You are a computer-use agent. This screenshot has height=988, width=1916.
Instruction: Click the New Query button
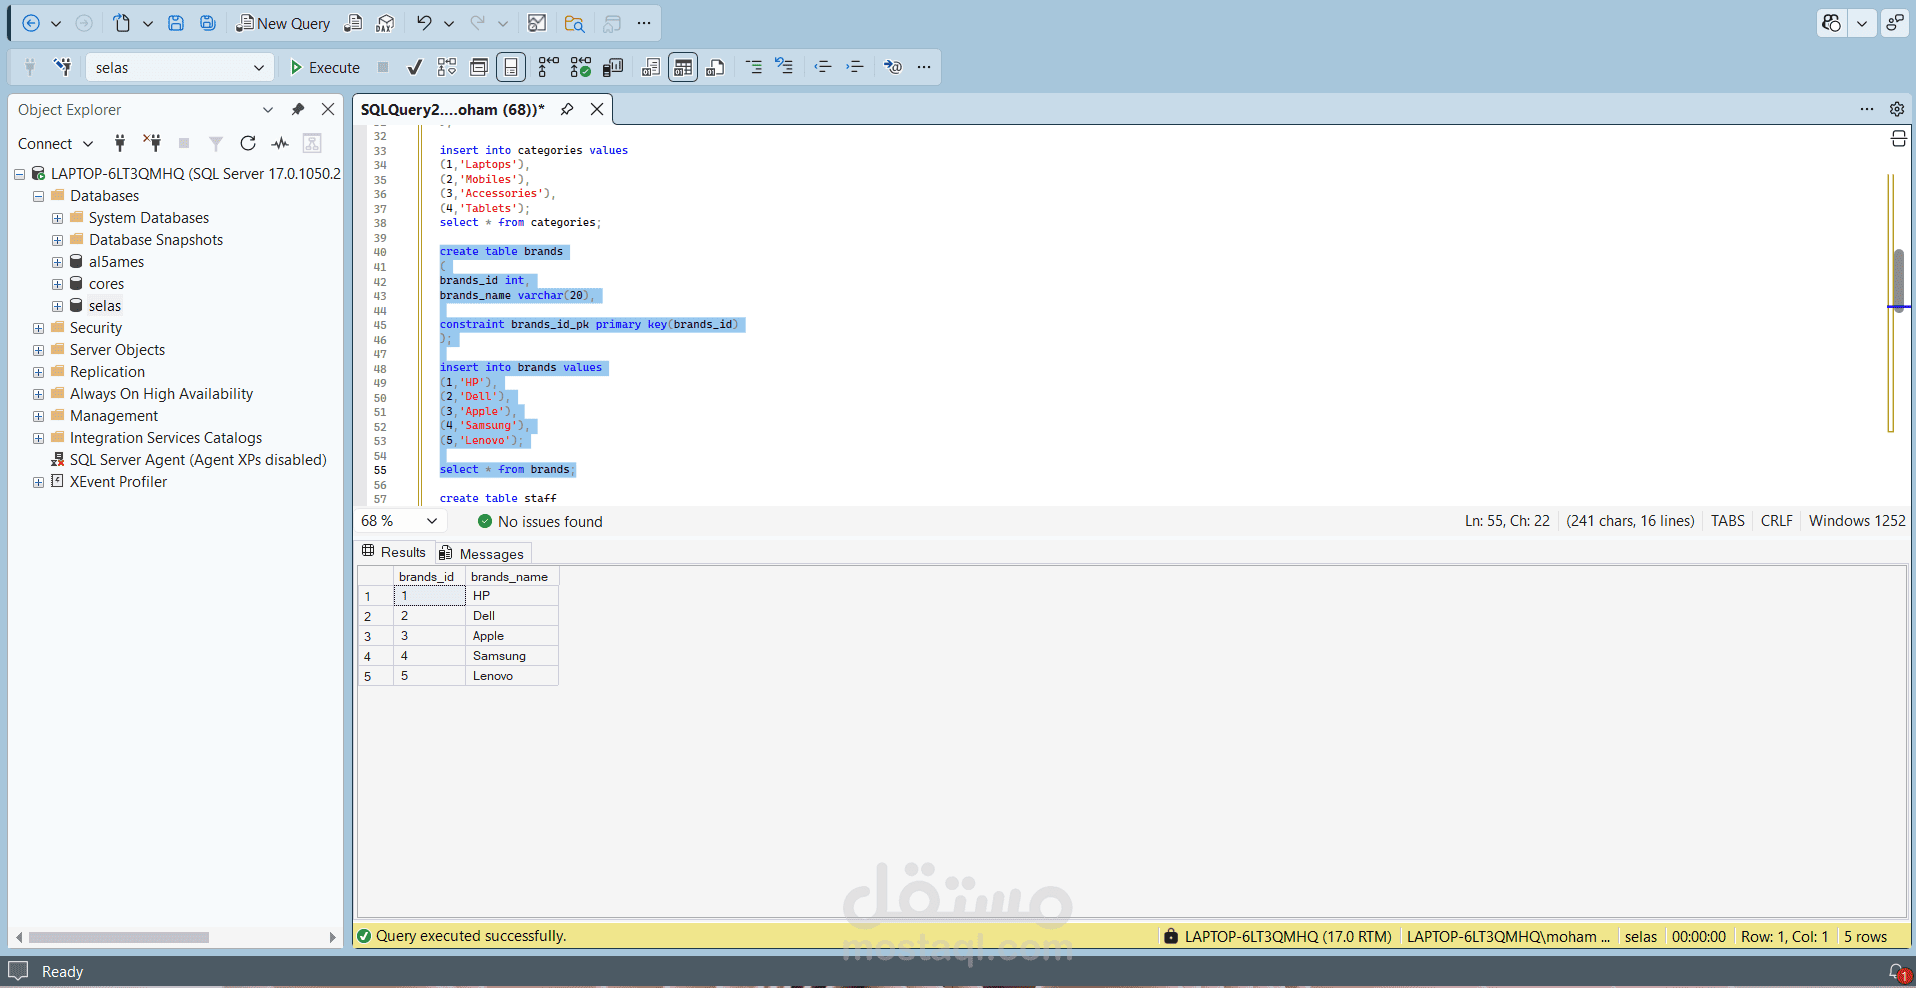coord(282,23)
